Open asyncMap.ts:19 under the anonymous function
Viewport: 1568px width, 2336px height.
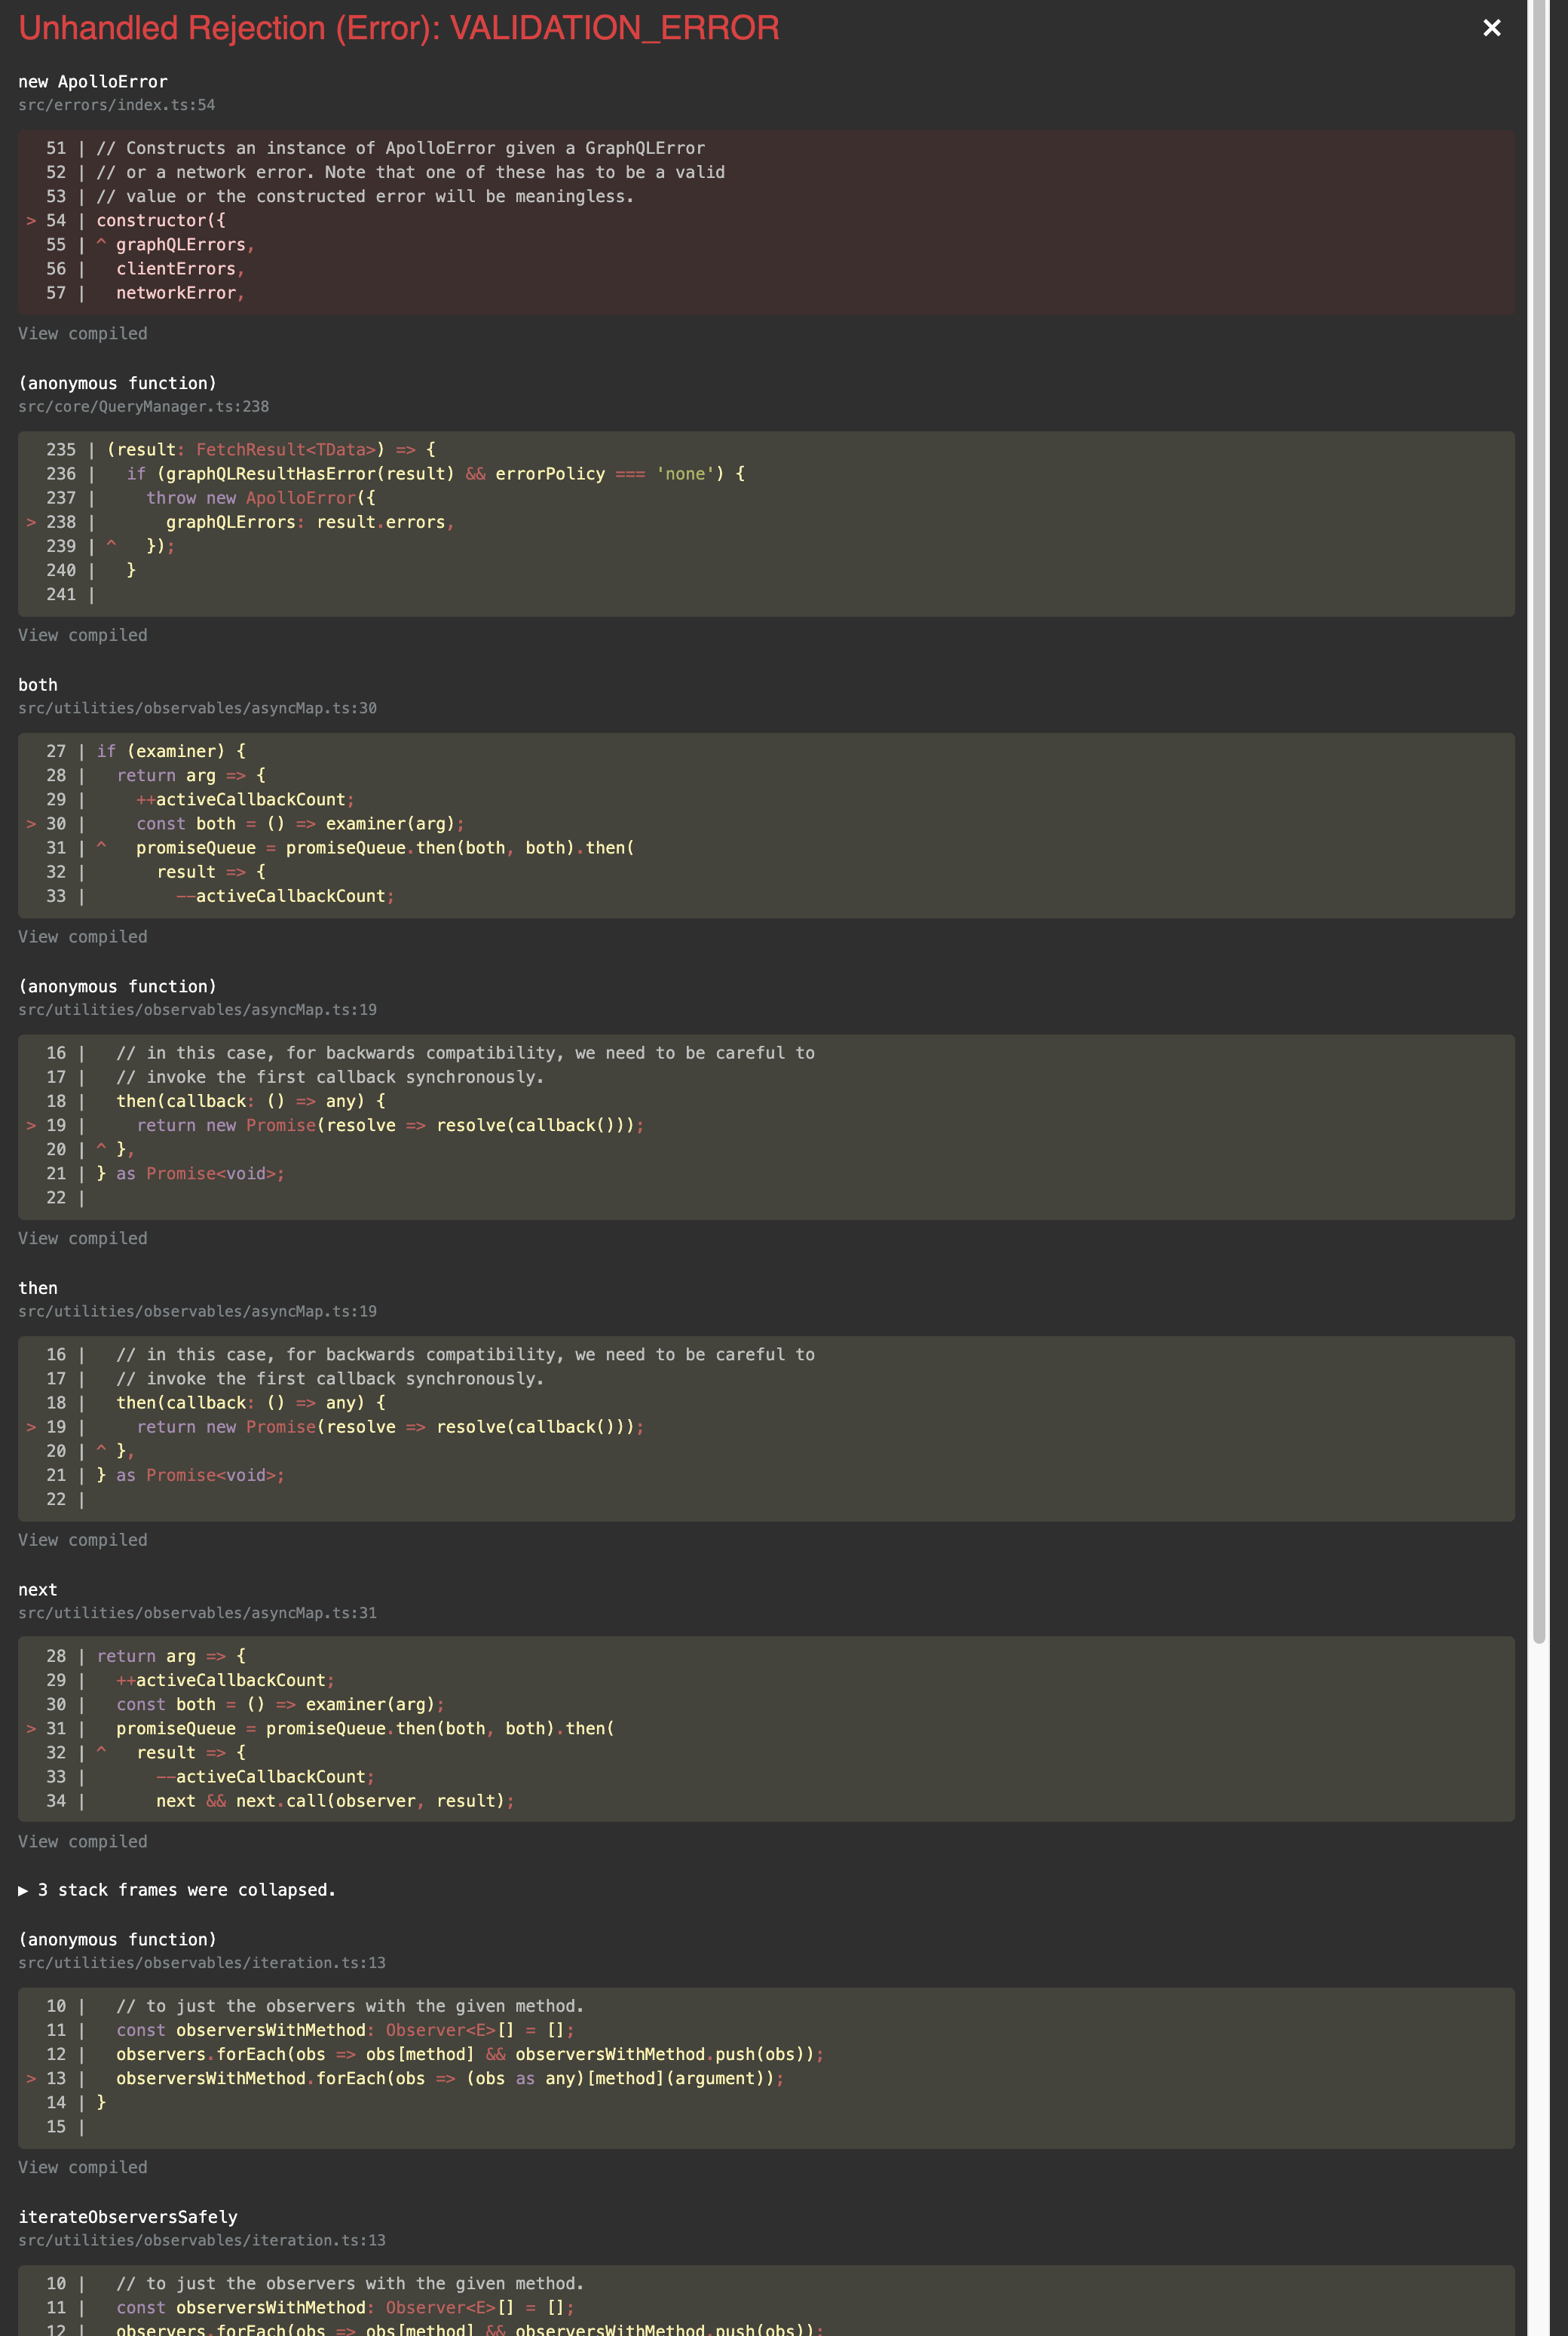[x=197, y=1009]
